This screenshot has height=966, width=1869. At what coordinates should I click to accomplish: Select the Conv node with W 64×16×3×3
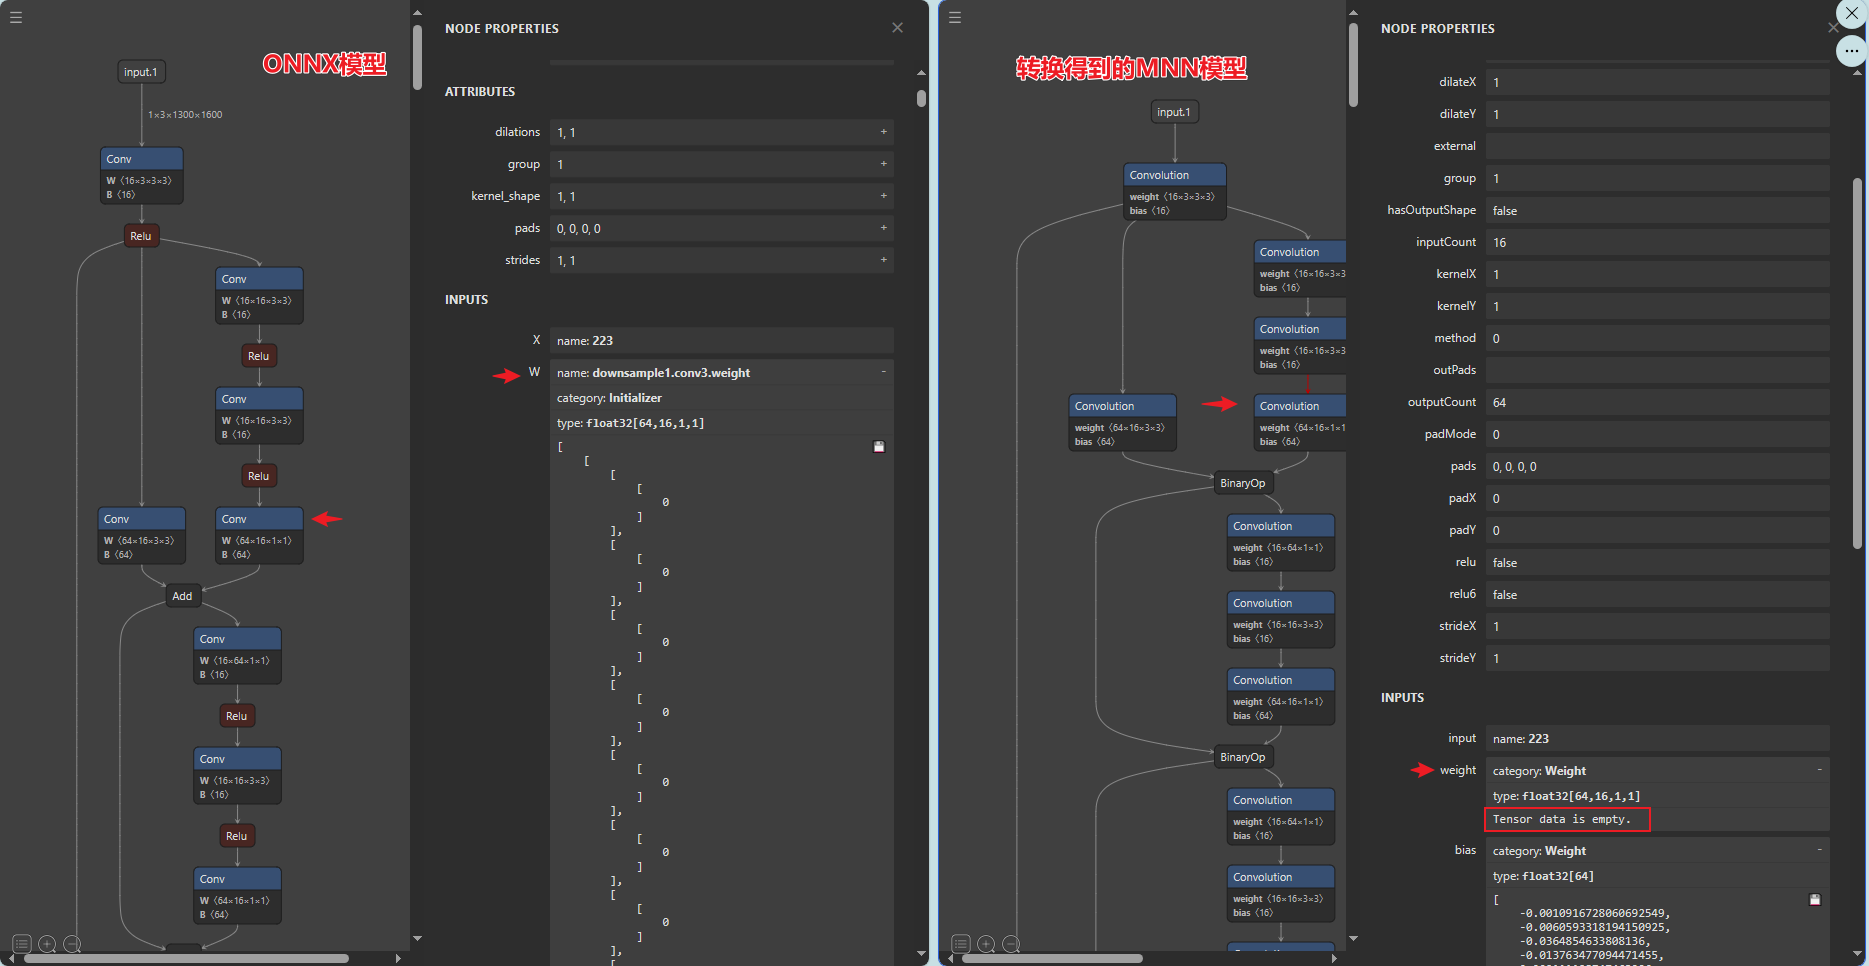pyautogui.click(x=141, y=535)
